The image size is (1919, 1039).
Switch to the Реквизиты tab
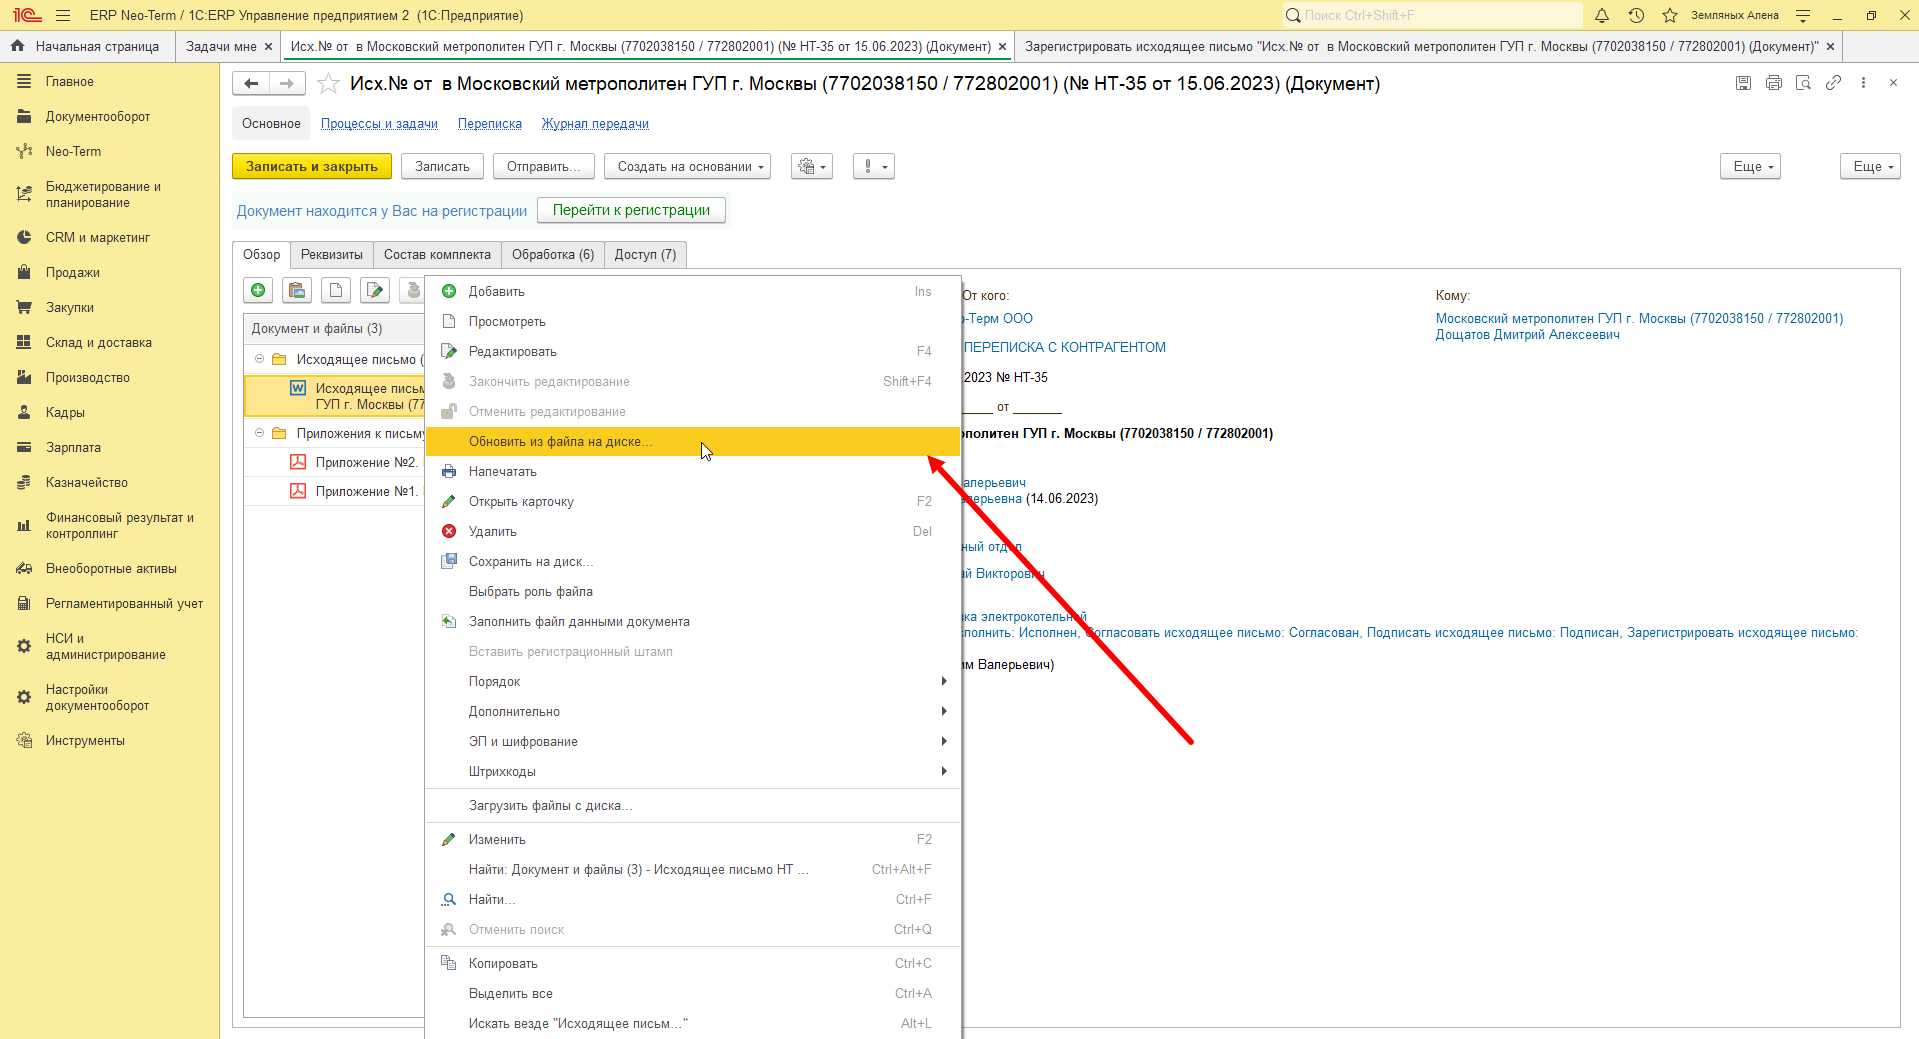[332, 255]
